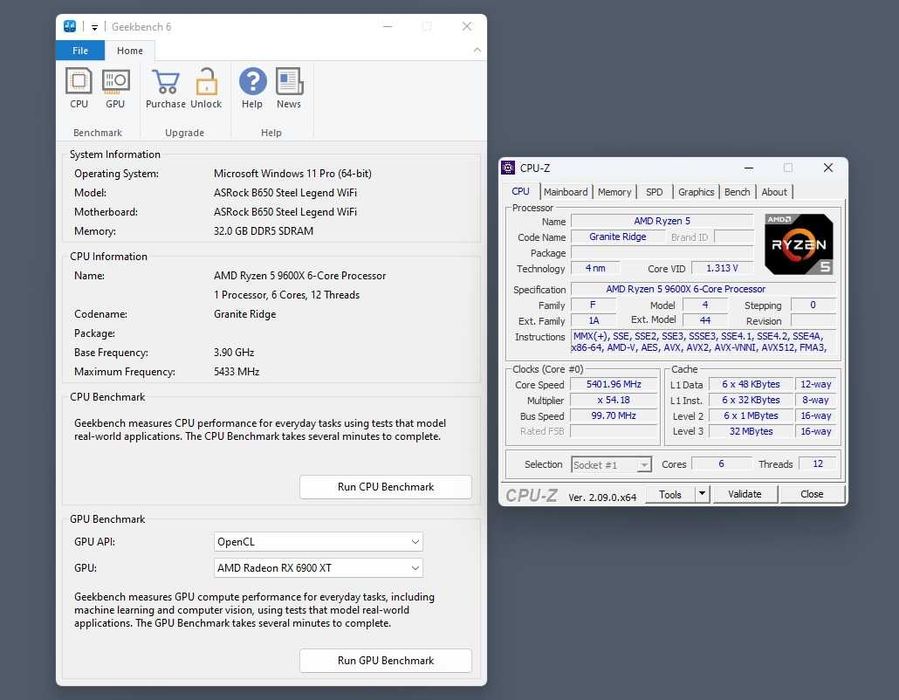Switch to Bench tab in CPU-Z

pyautogui.click(x=737, y=192)
